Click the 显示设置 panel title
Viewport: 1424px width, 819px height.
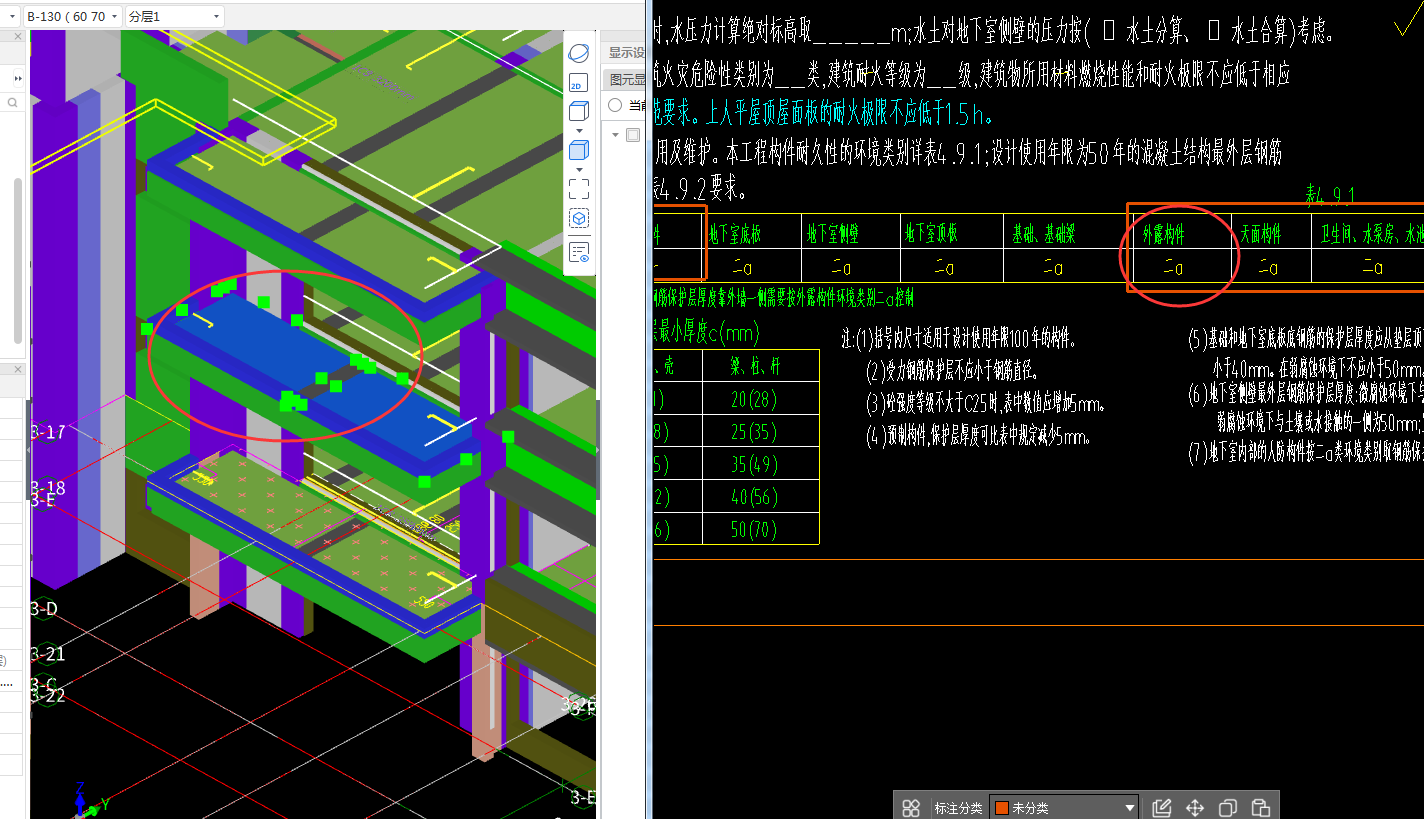626,53
